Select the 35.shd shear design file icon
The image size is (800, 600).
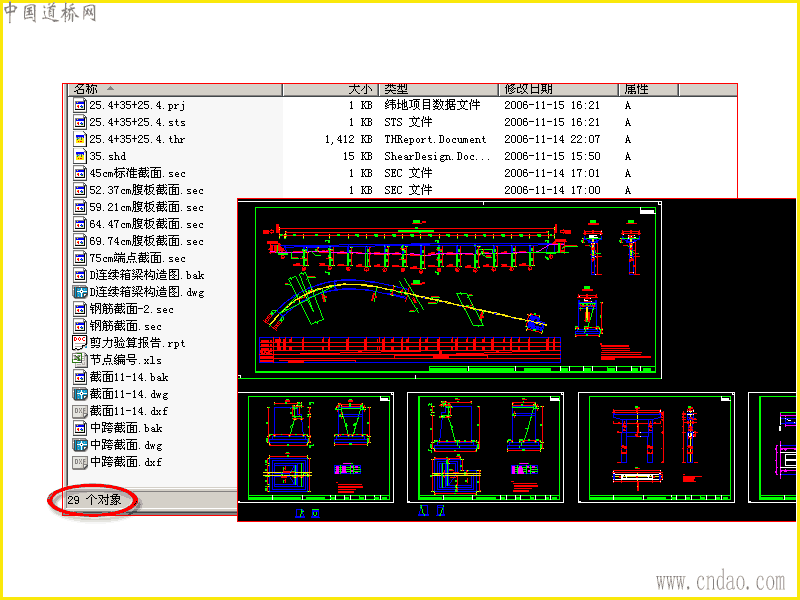pyautogui.click(x=80, y=156)
